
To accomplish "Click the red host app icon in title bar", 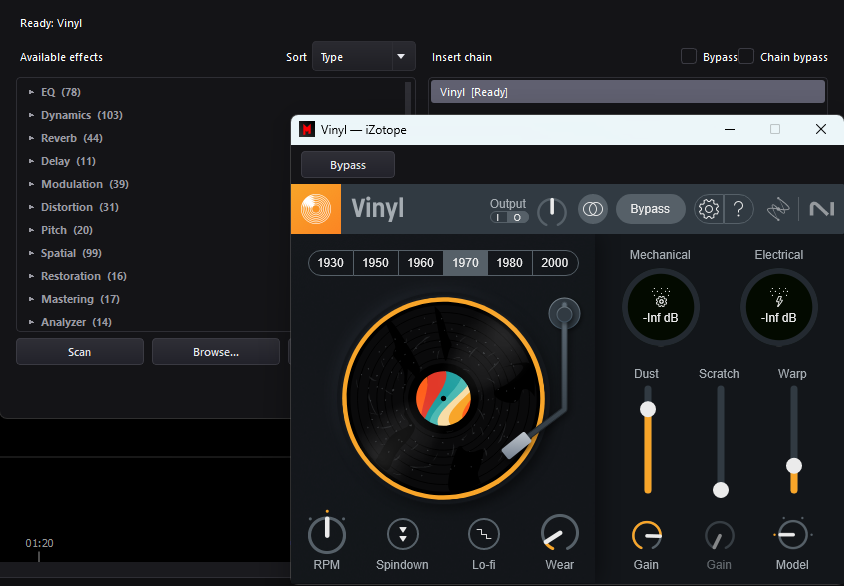I will click(x=307, y=129).
